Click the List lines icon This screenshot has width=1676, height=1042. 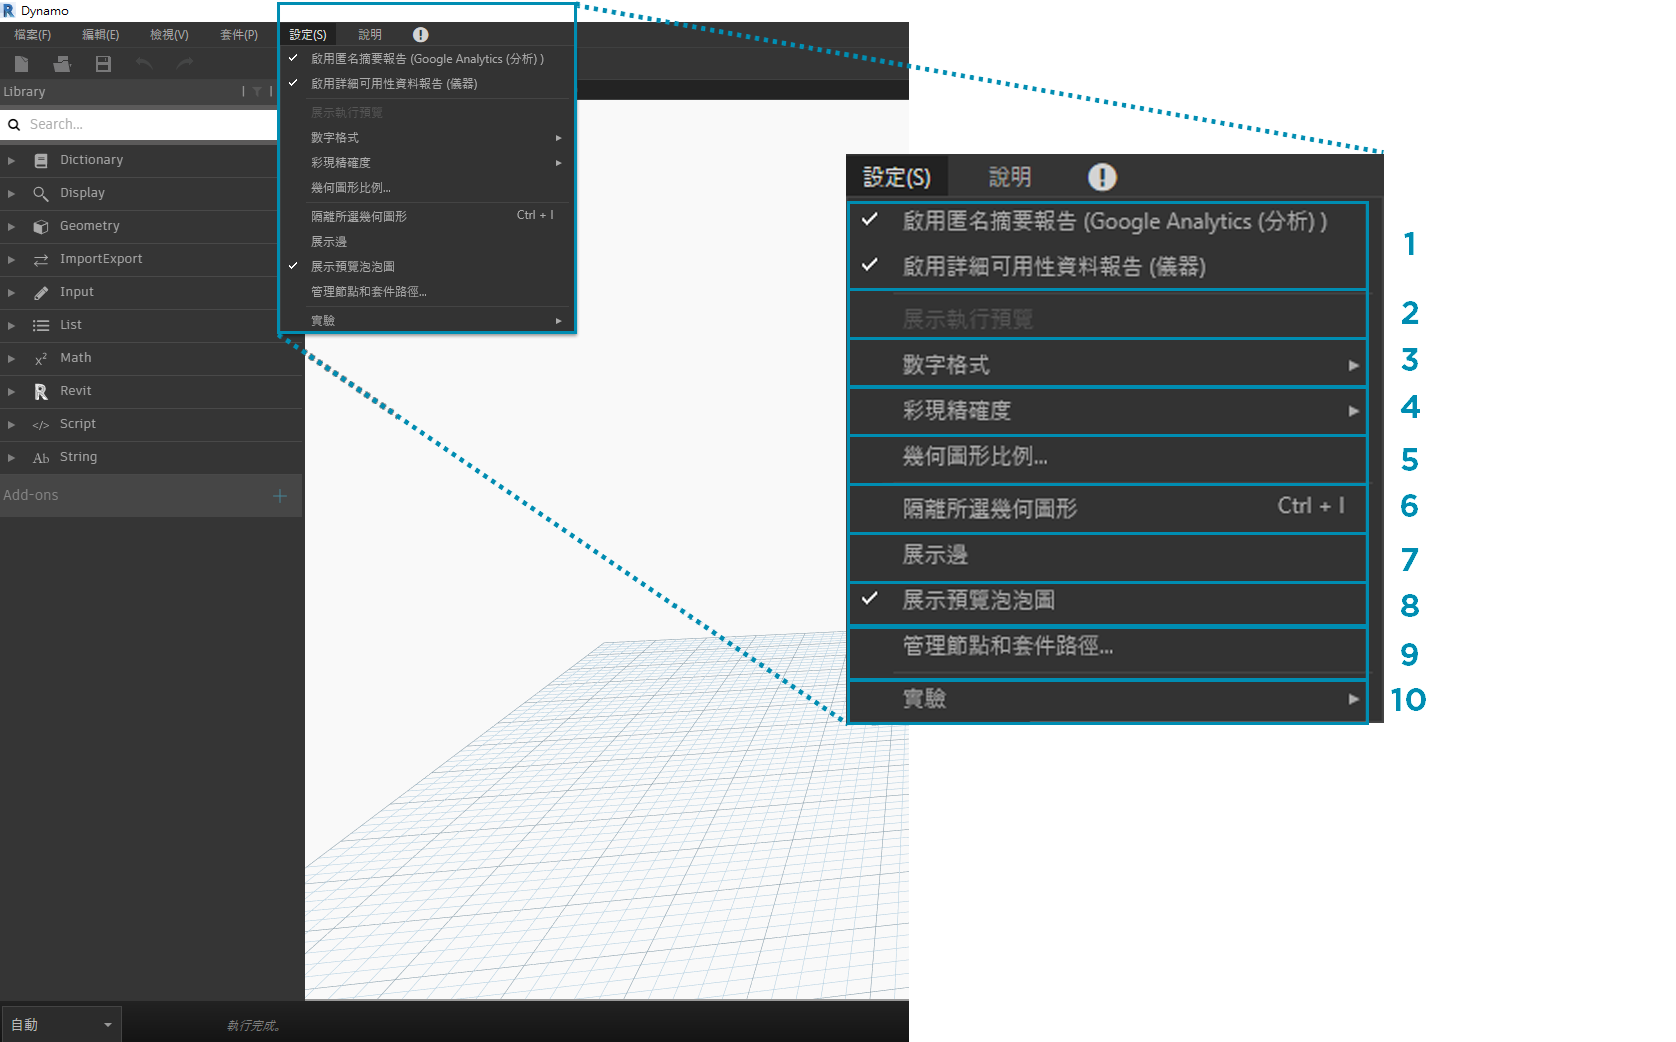coord(41,325)
